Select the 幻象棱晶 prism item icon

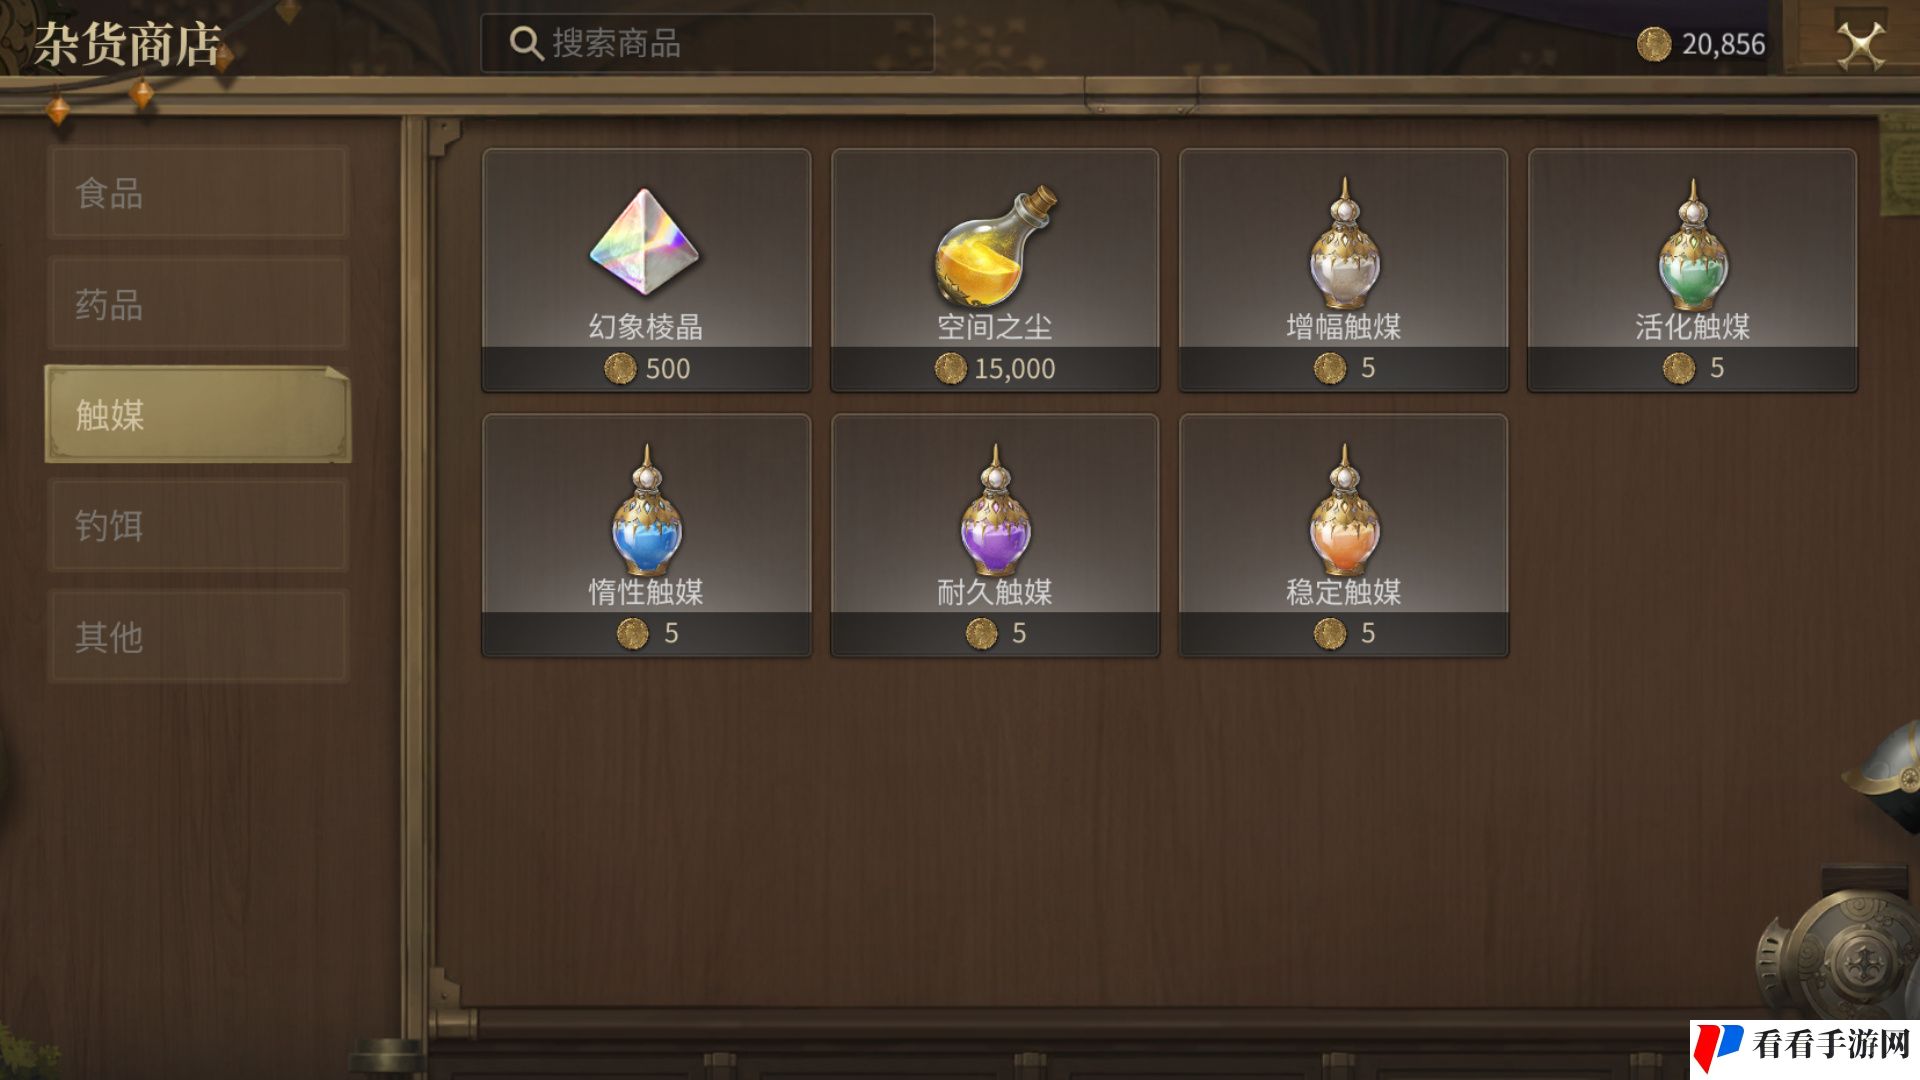(x=645, y=241)
